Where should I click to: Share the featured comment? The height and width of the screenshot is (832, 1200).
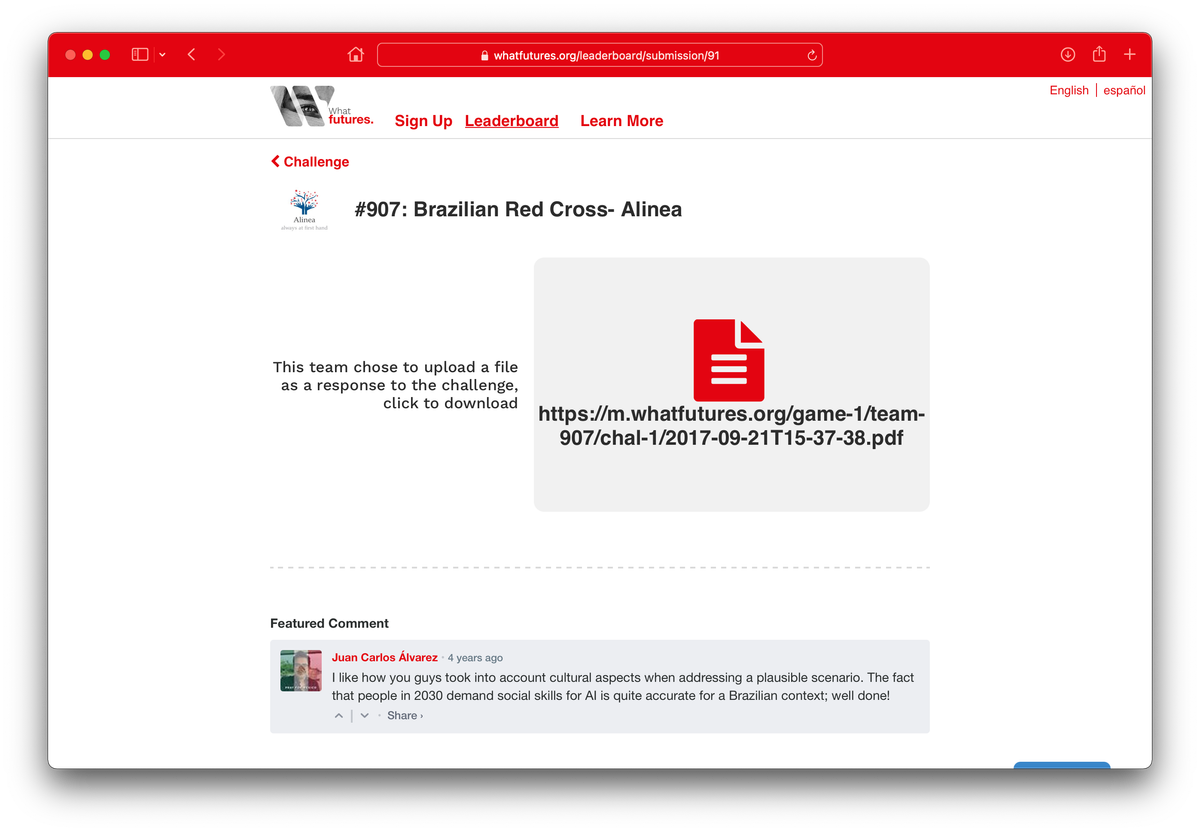pos(405,716)
